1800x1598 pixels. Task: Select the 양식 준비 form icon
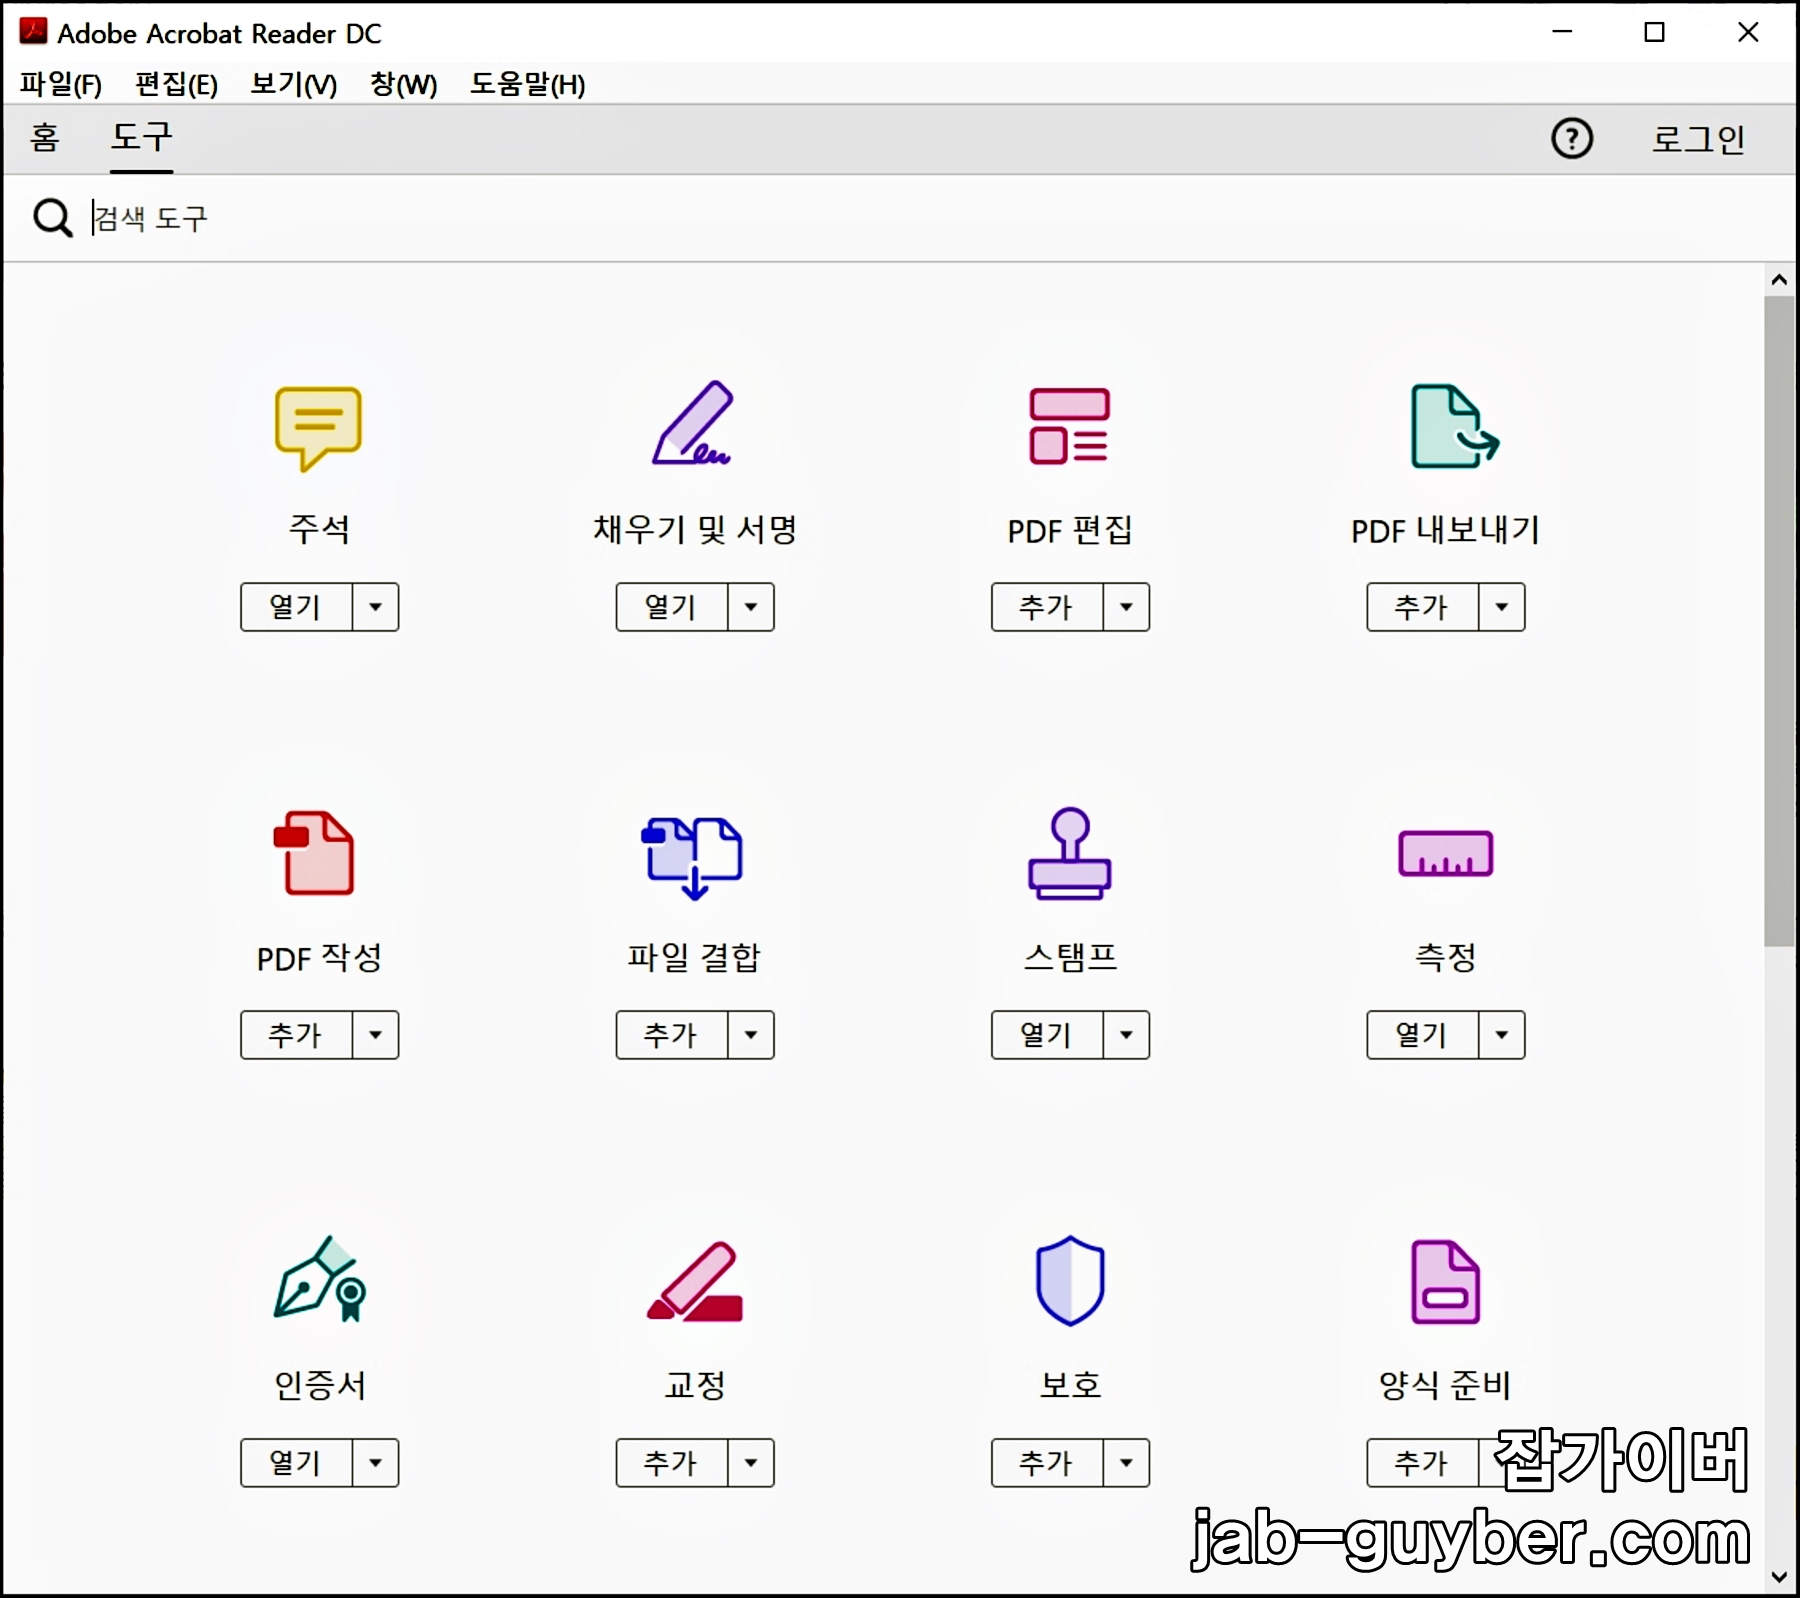pos(1445,1282)
